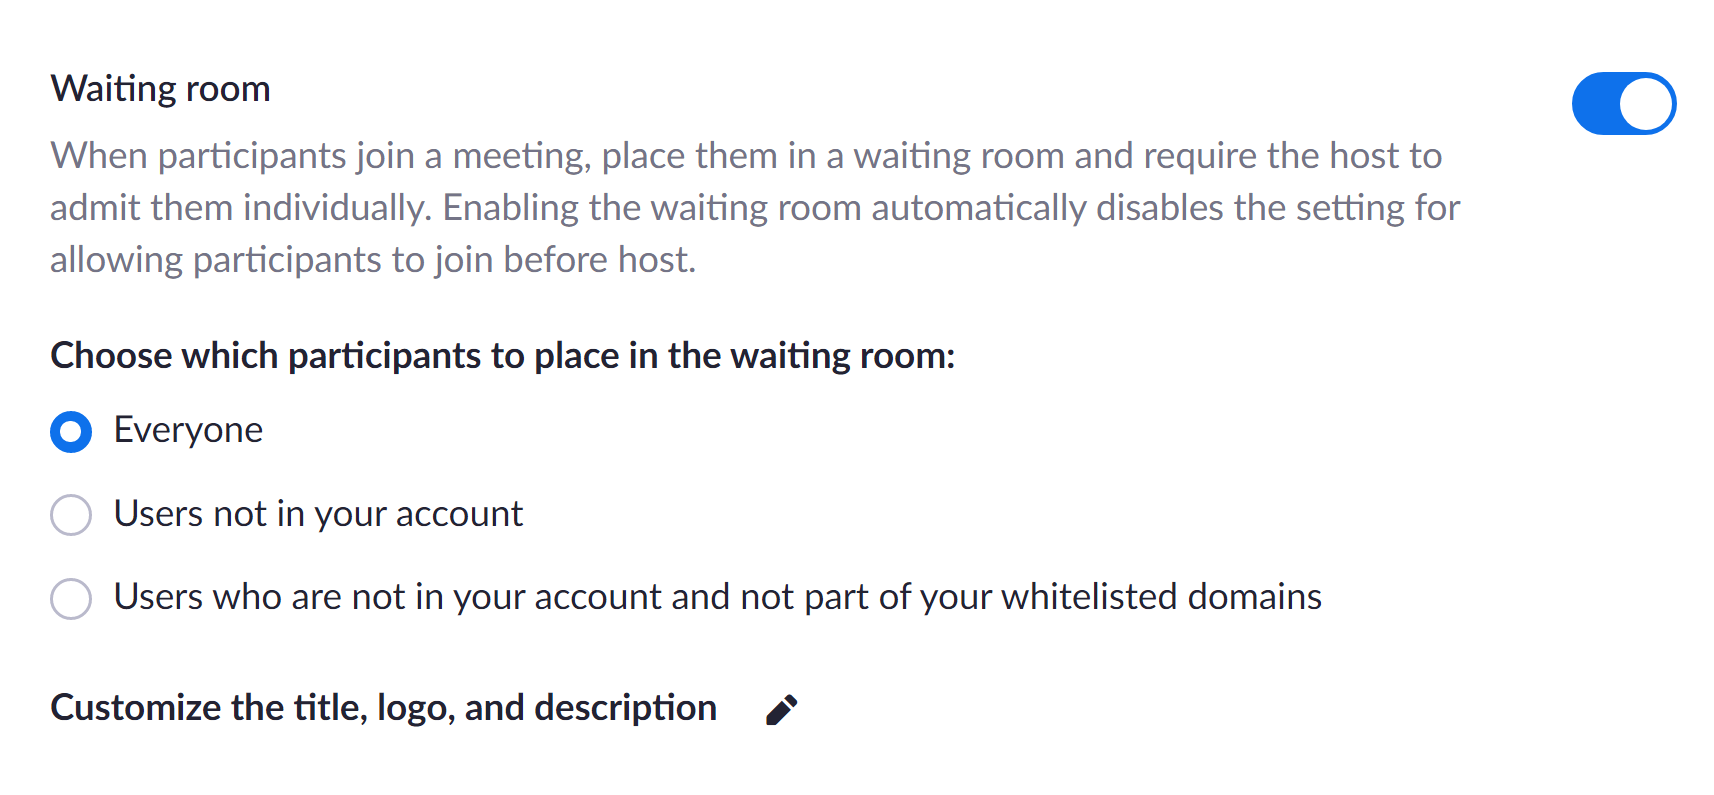Click description line starting 'admit them individually'
The image size is (1714, 795).
tap(755, 208)
